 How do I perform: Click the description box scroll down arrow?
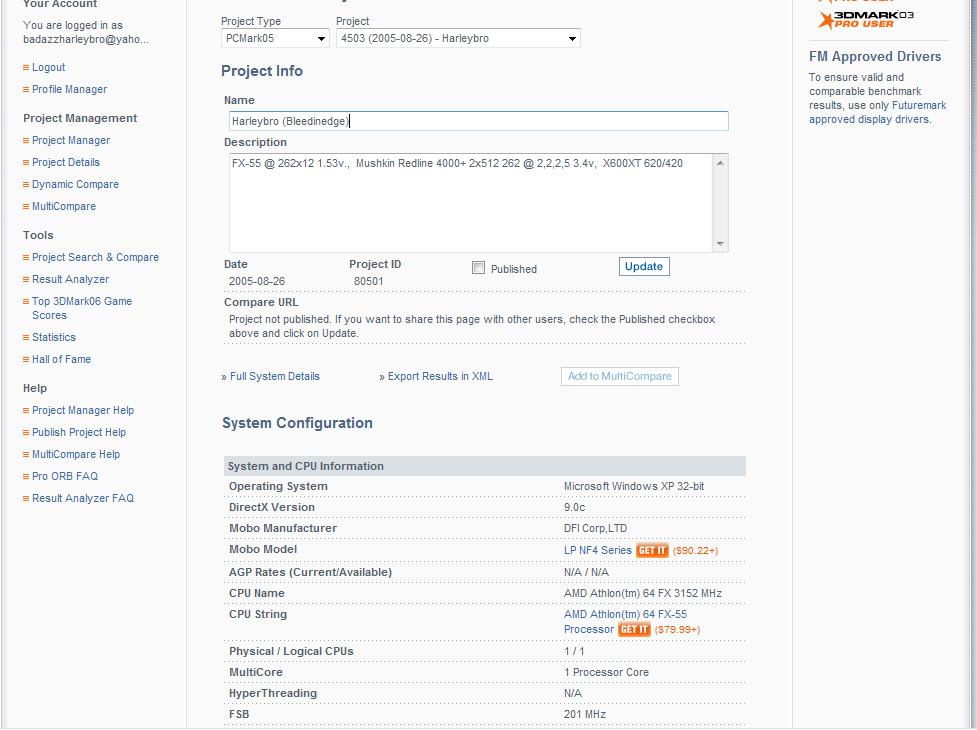click(x=720, y=244)
